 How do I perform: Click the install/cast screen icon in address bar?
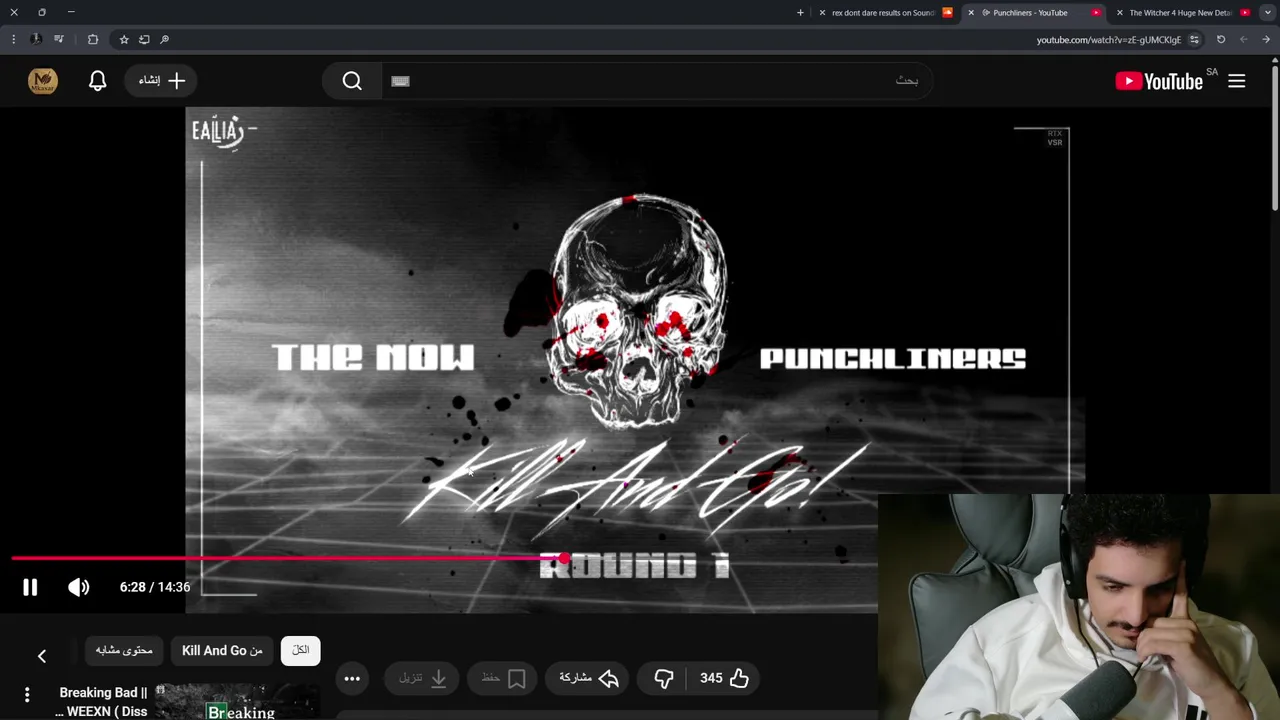click(144, 39)
